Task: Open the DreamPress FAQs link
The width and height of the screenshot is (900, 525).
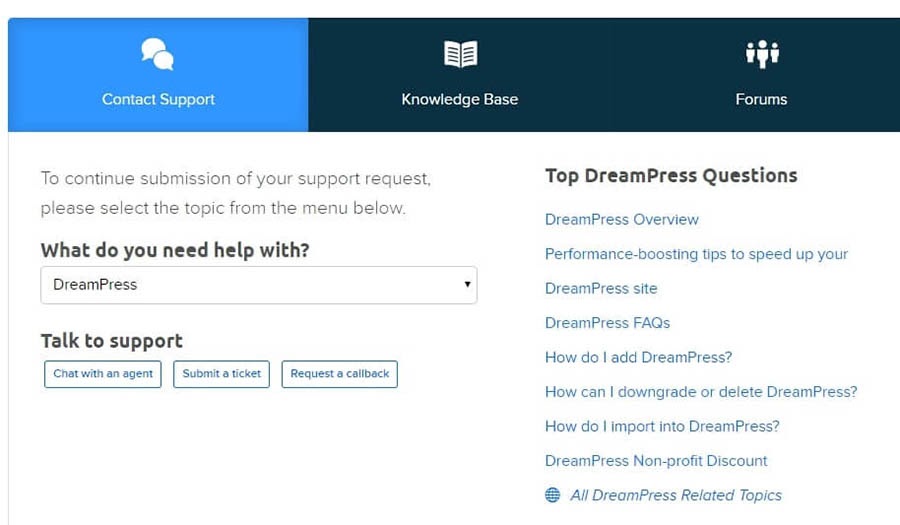Action: 607,322
